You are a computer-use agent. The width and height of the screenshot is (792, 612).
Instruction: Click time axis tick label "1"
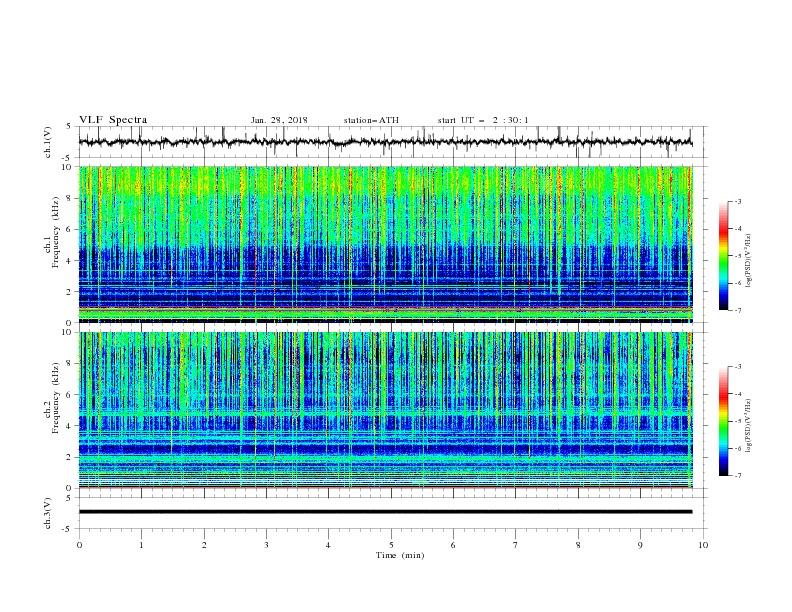point(141,545)
